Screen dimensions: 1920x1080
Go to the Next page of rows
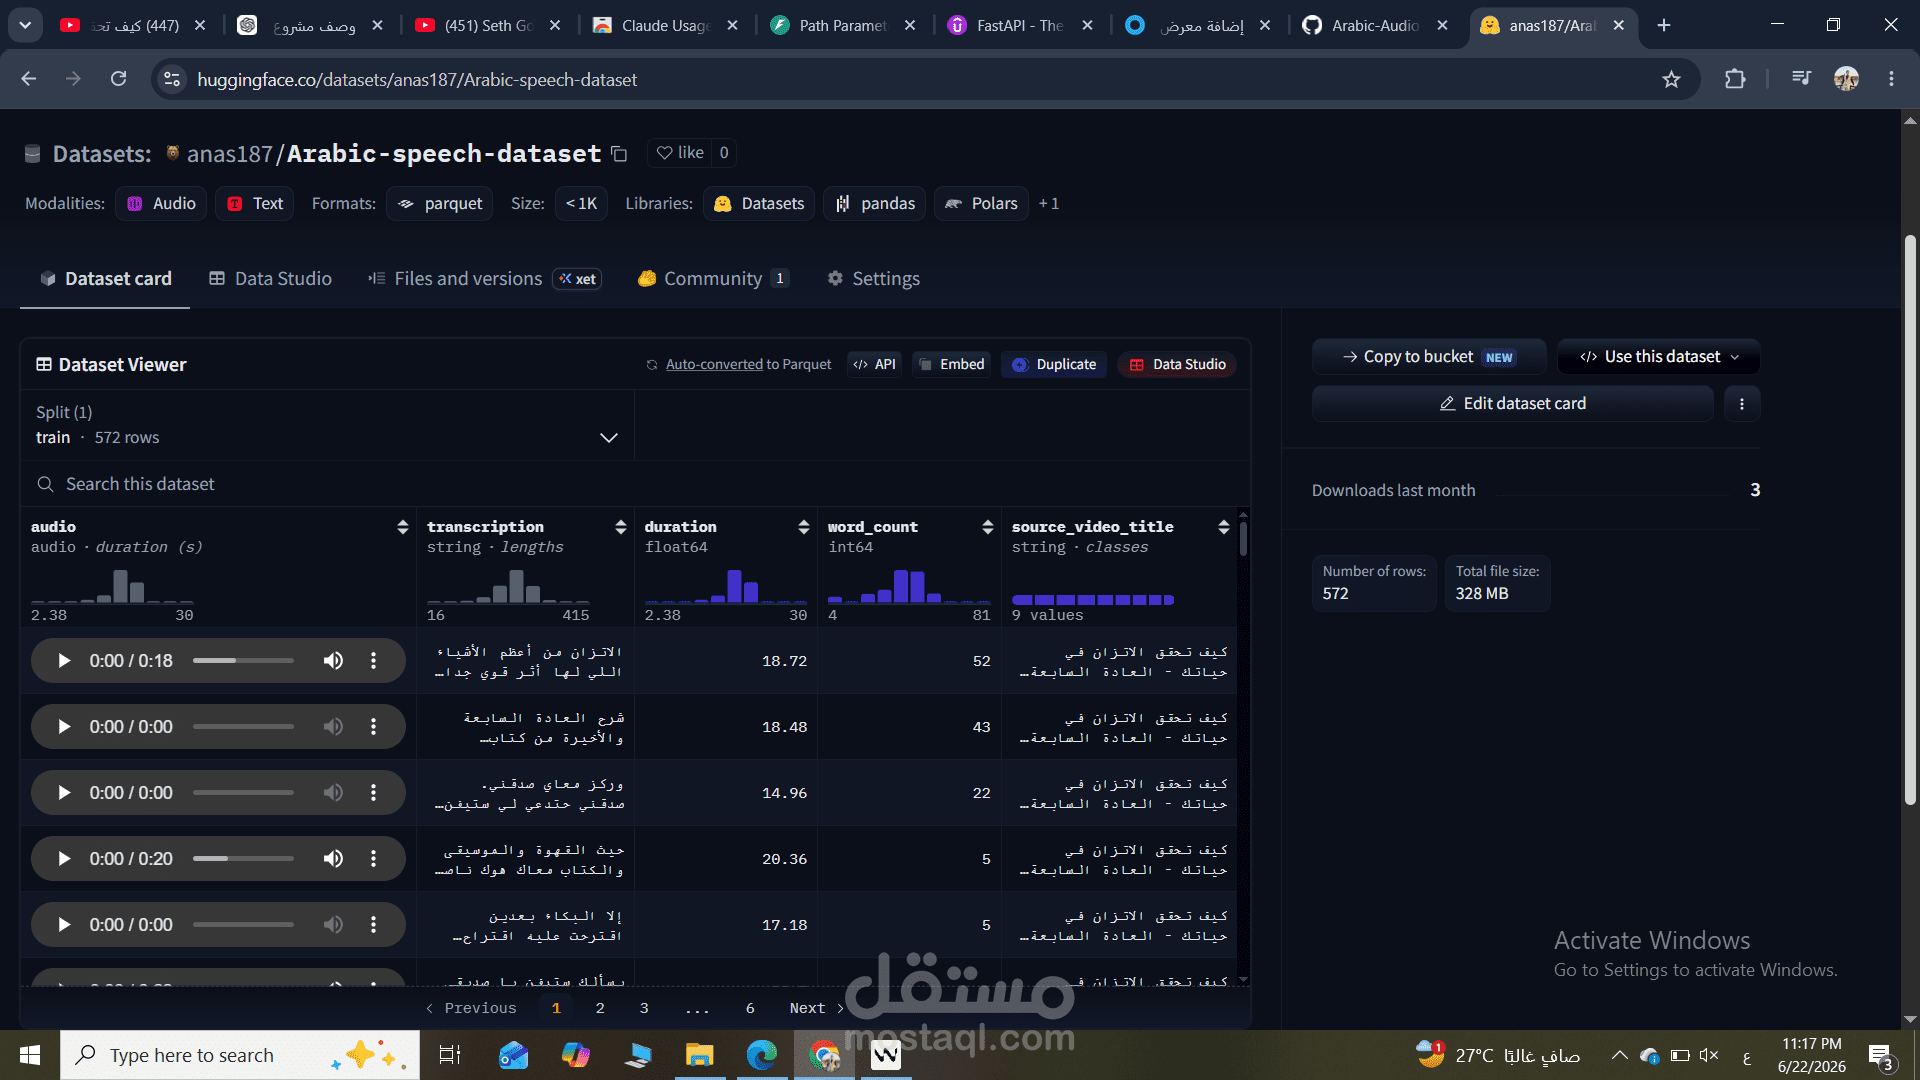pos(816,1009)
